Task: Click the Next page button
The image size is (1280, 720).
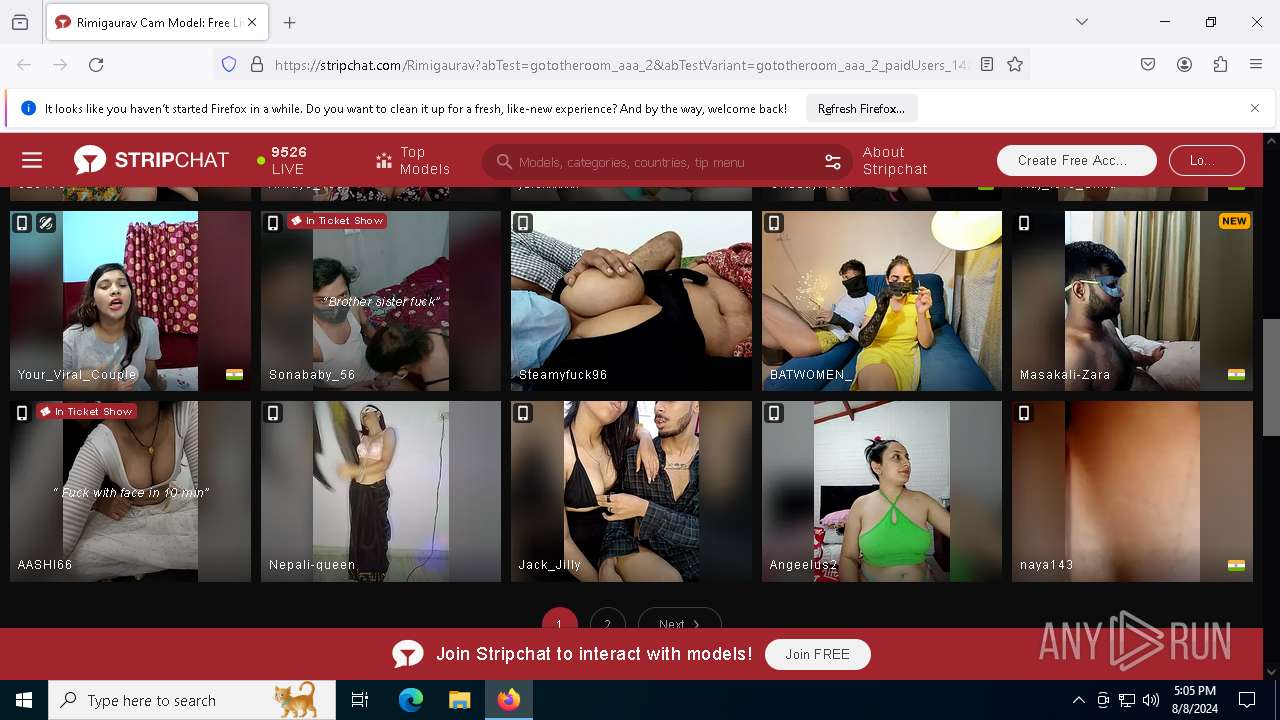Action: coord(679,620)
